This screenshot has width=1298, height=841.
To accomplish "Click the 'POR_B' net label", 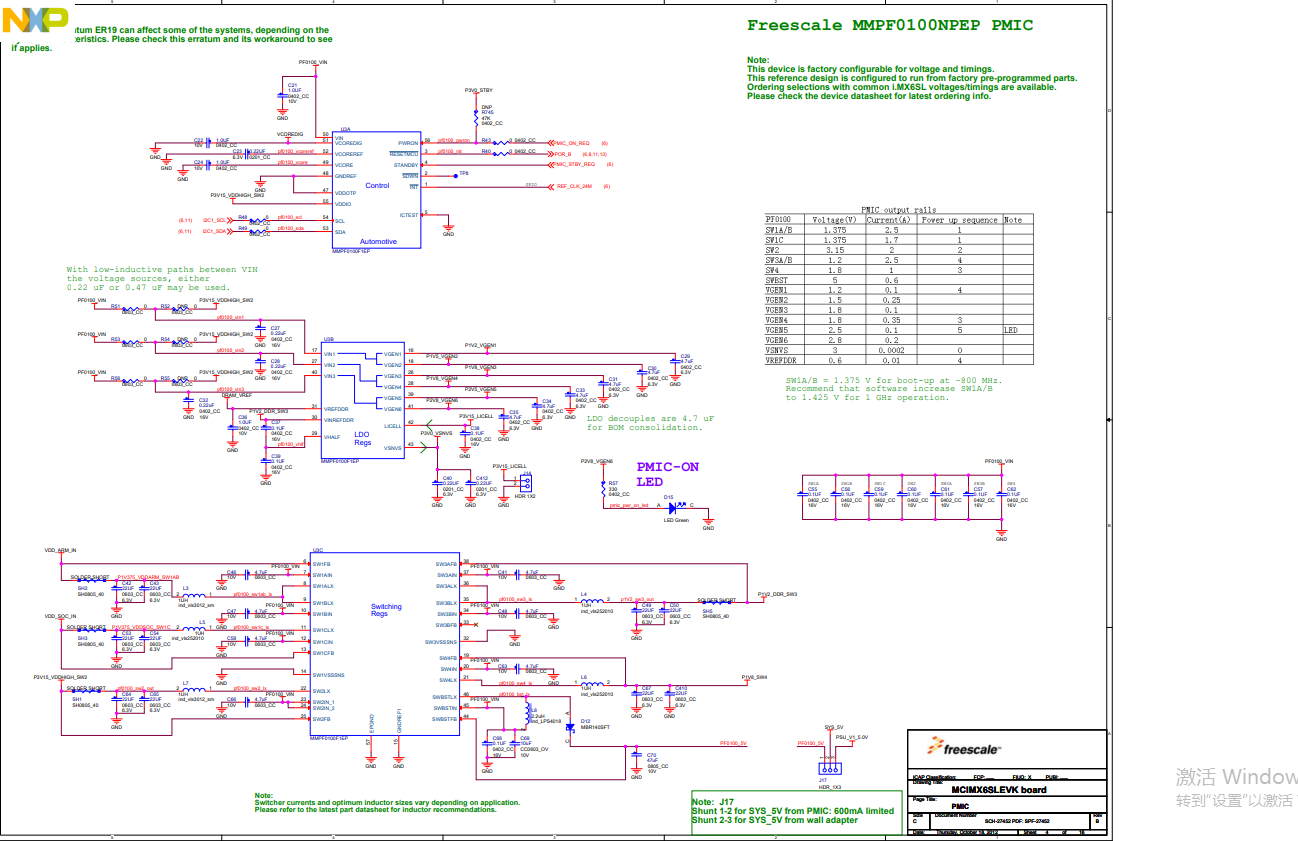I will click(563, 154).
